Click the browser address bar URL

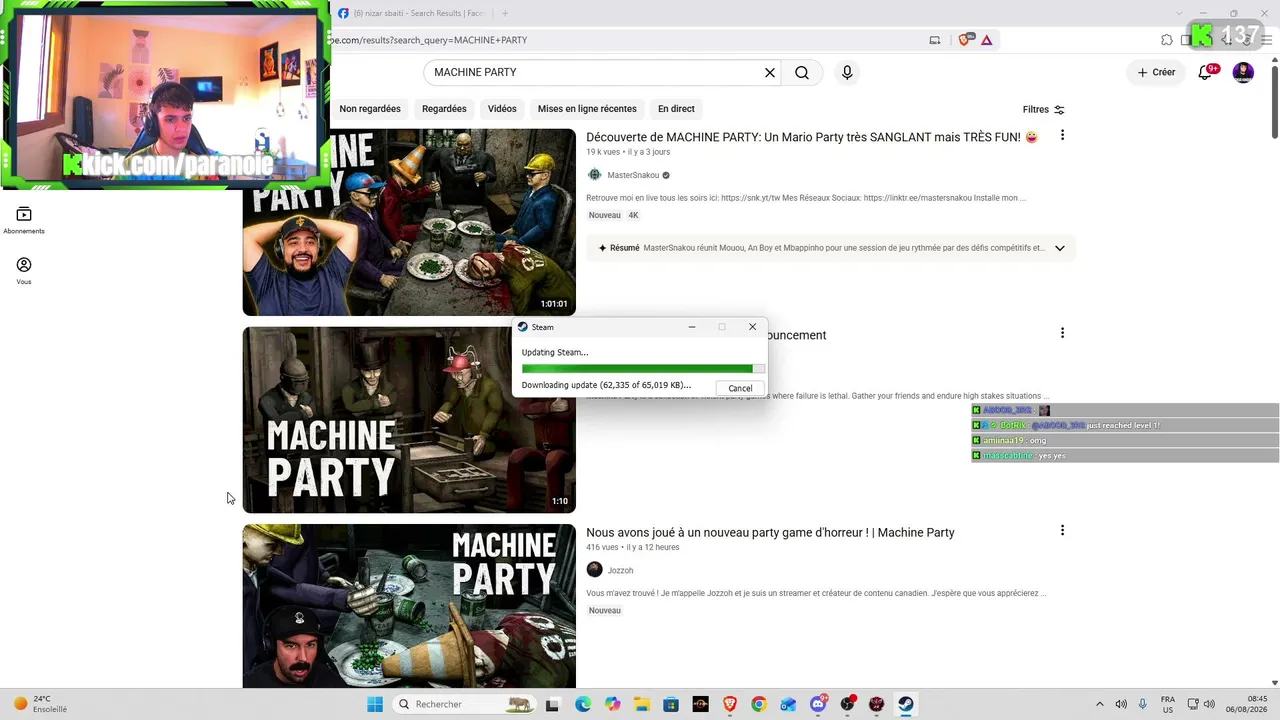pos(620,40)
